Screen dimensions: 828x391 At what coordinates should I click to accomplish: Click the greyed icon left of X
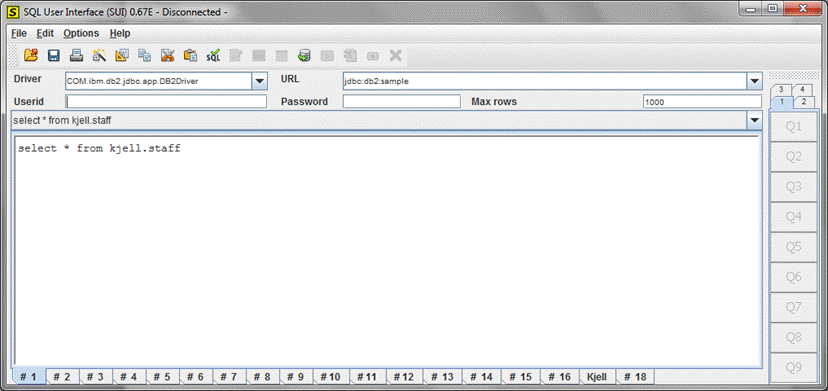tap(373, 55)
